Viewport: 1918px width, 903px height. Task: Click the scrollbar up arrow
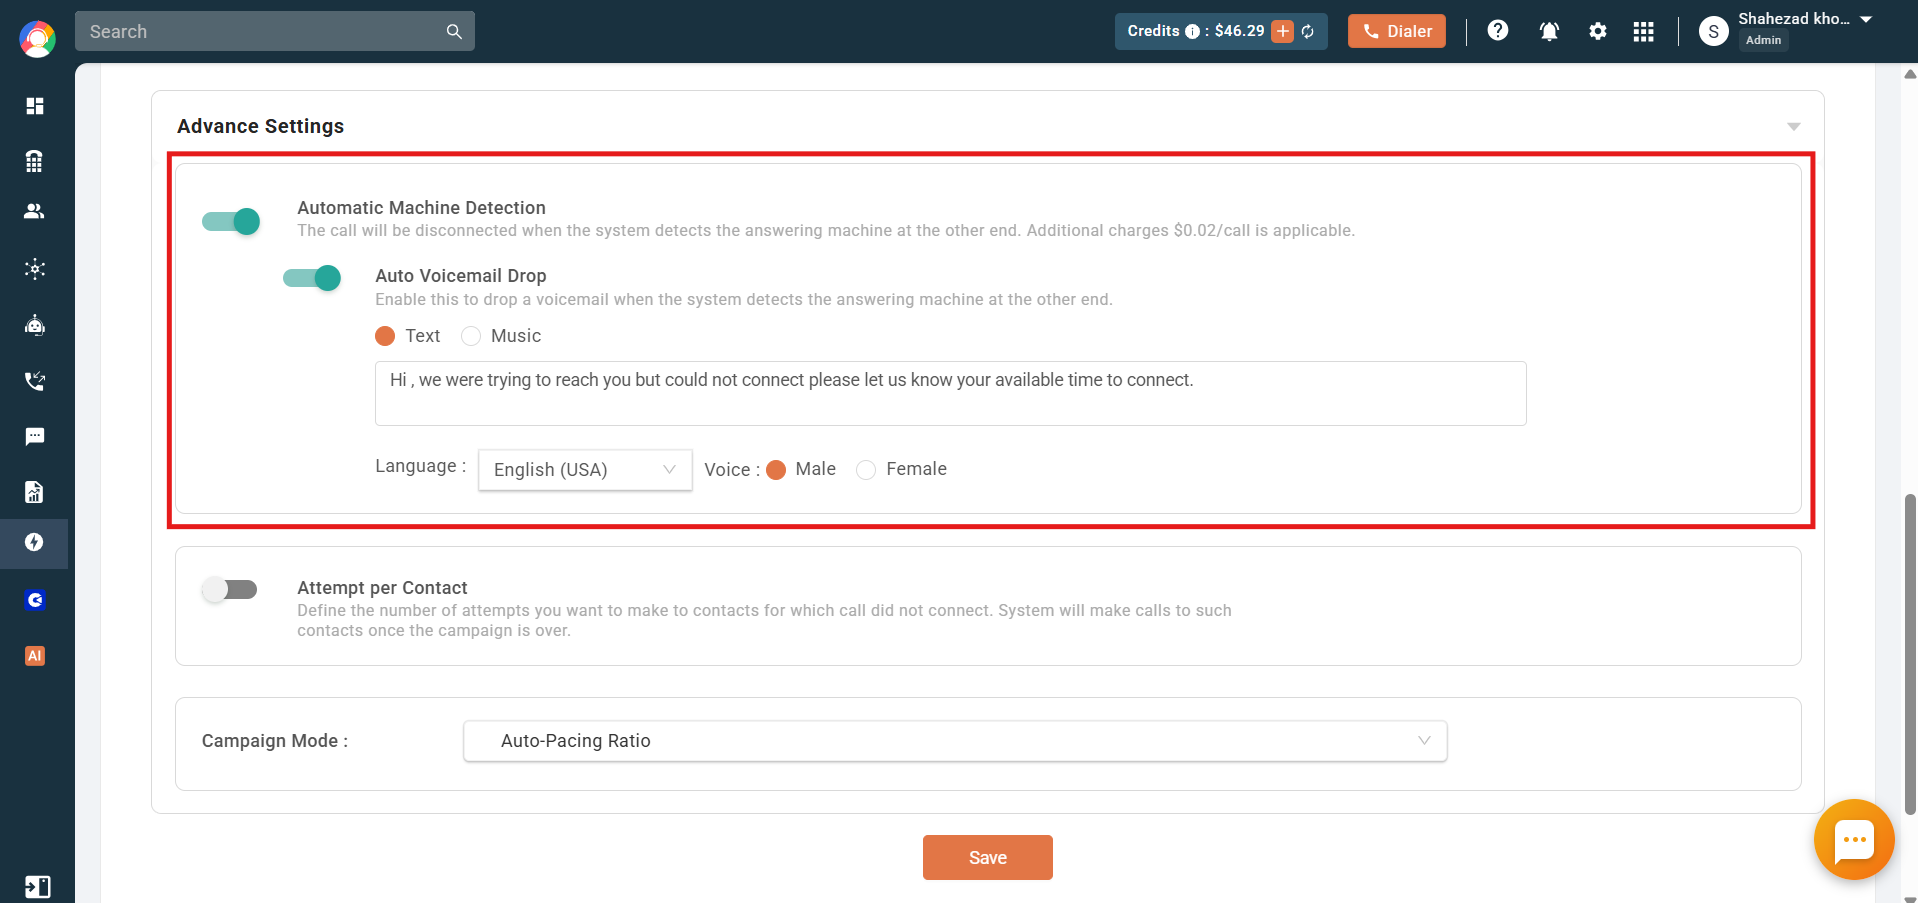(x=1911, y=74)
